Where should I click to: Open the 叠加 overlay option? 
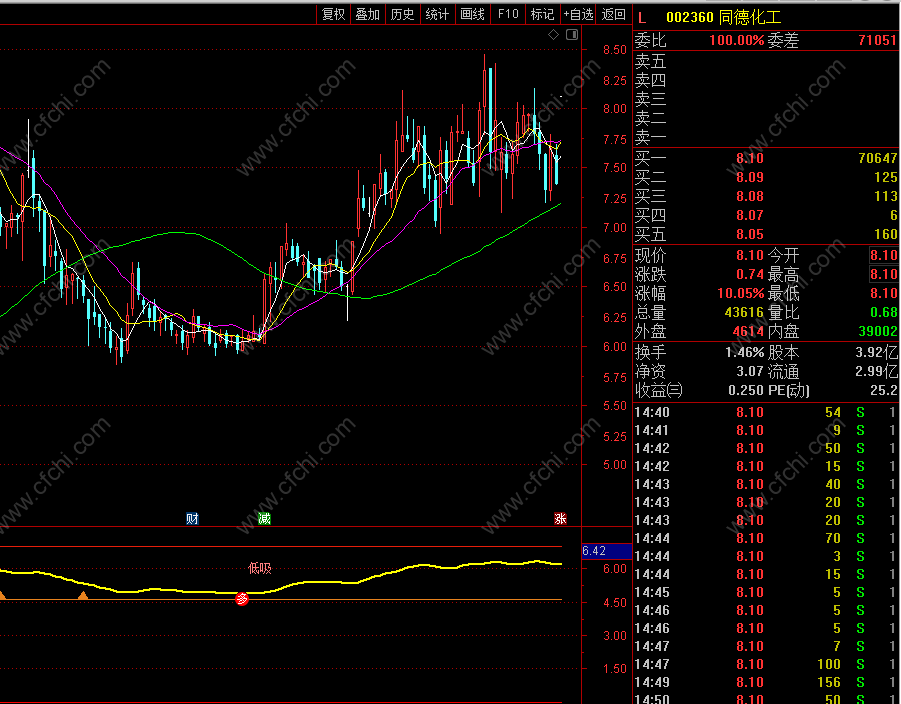pos(368,14)
